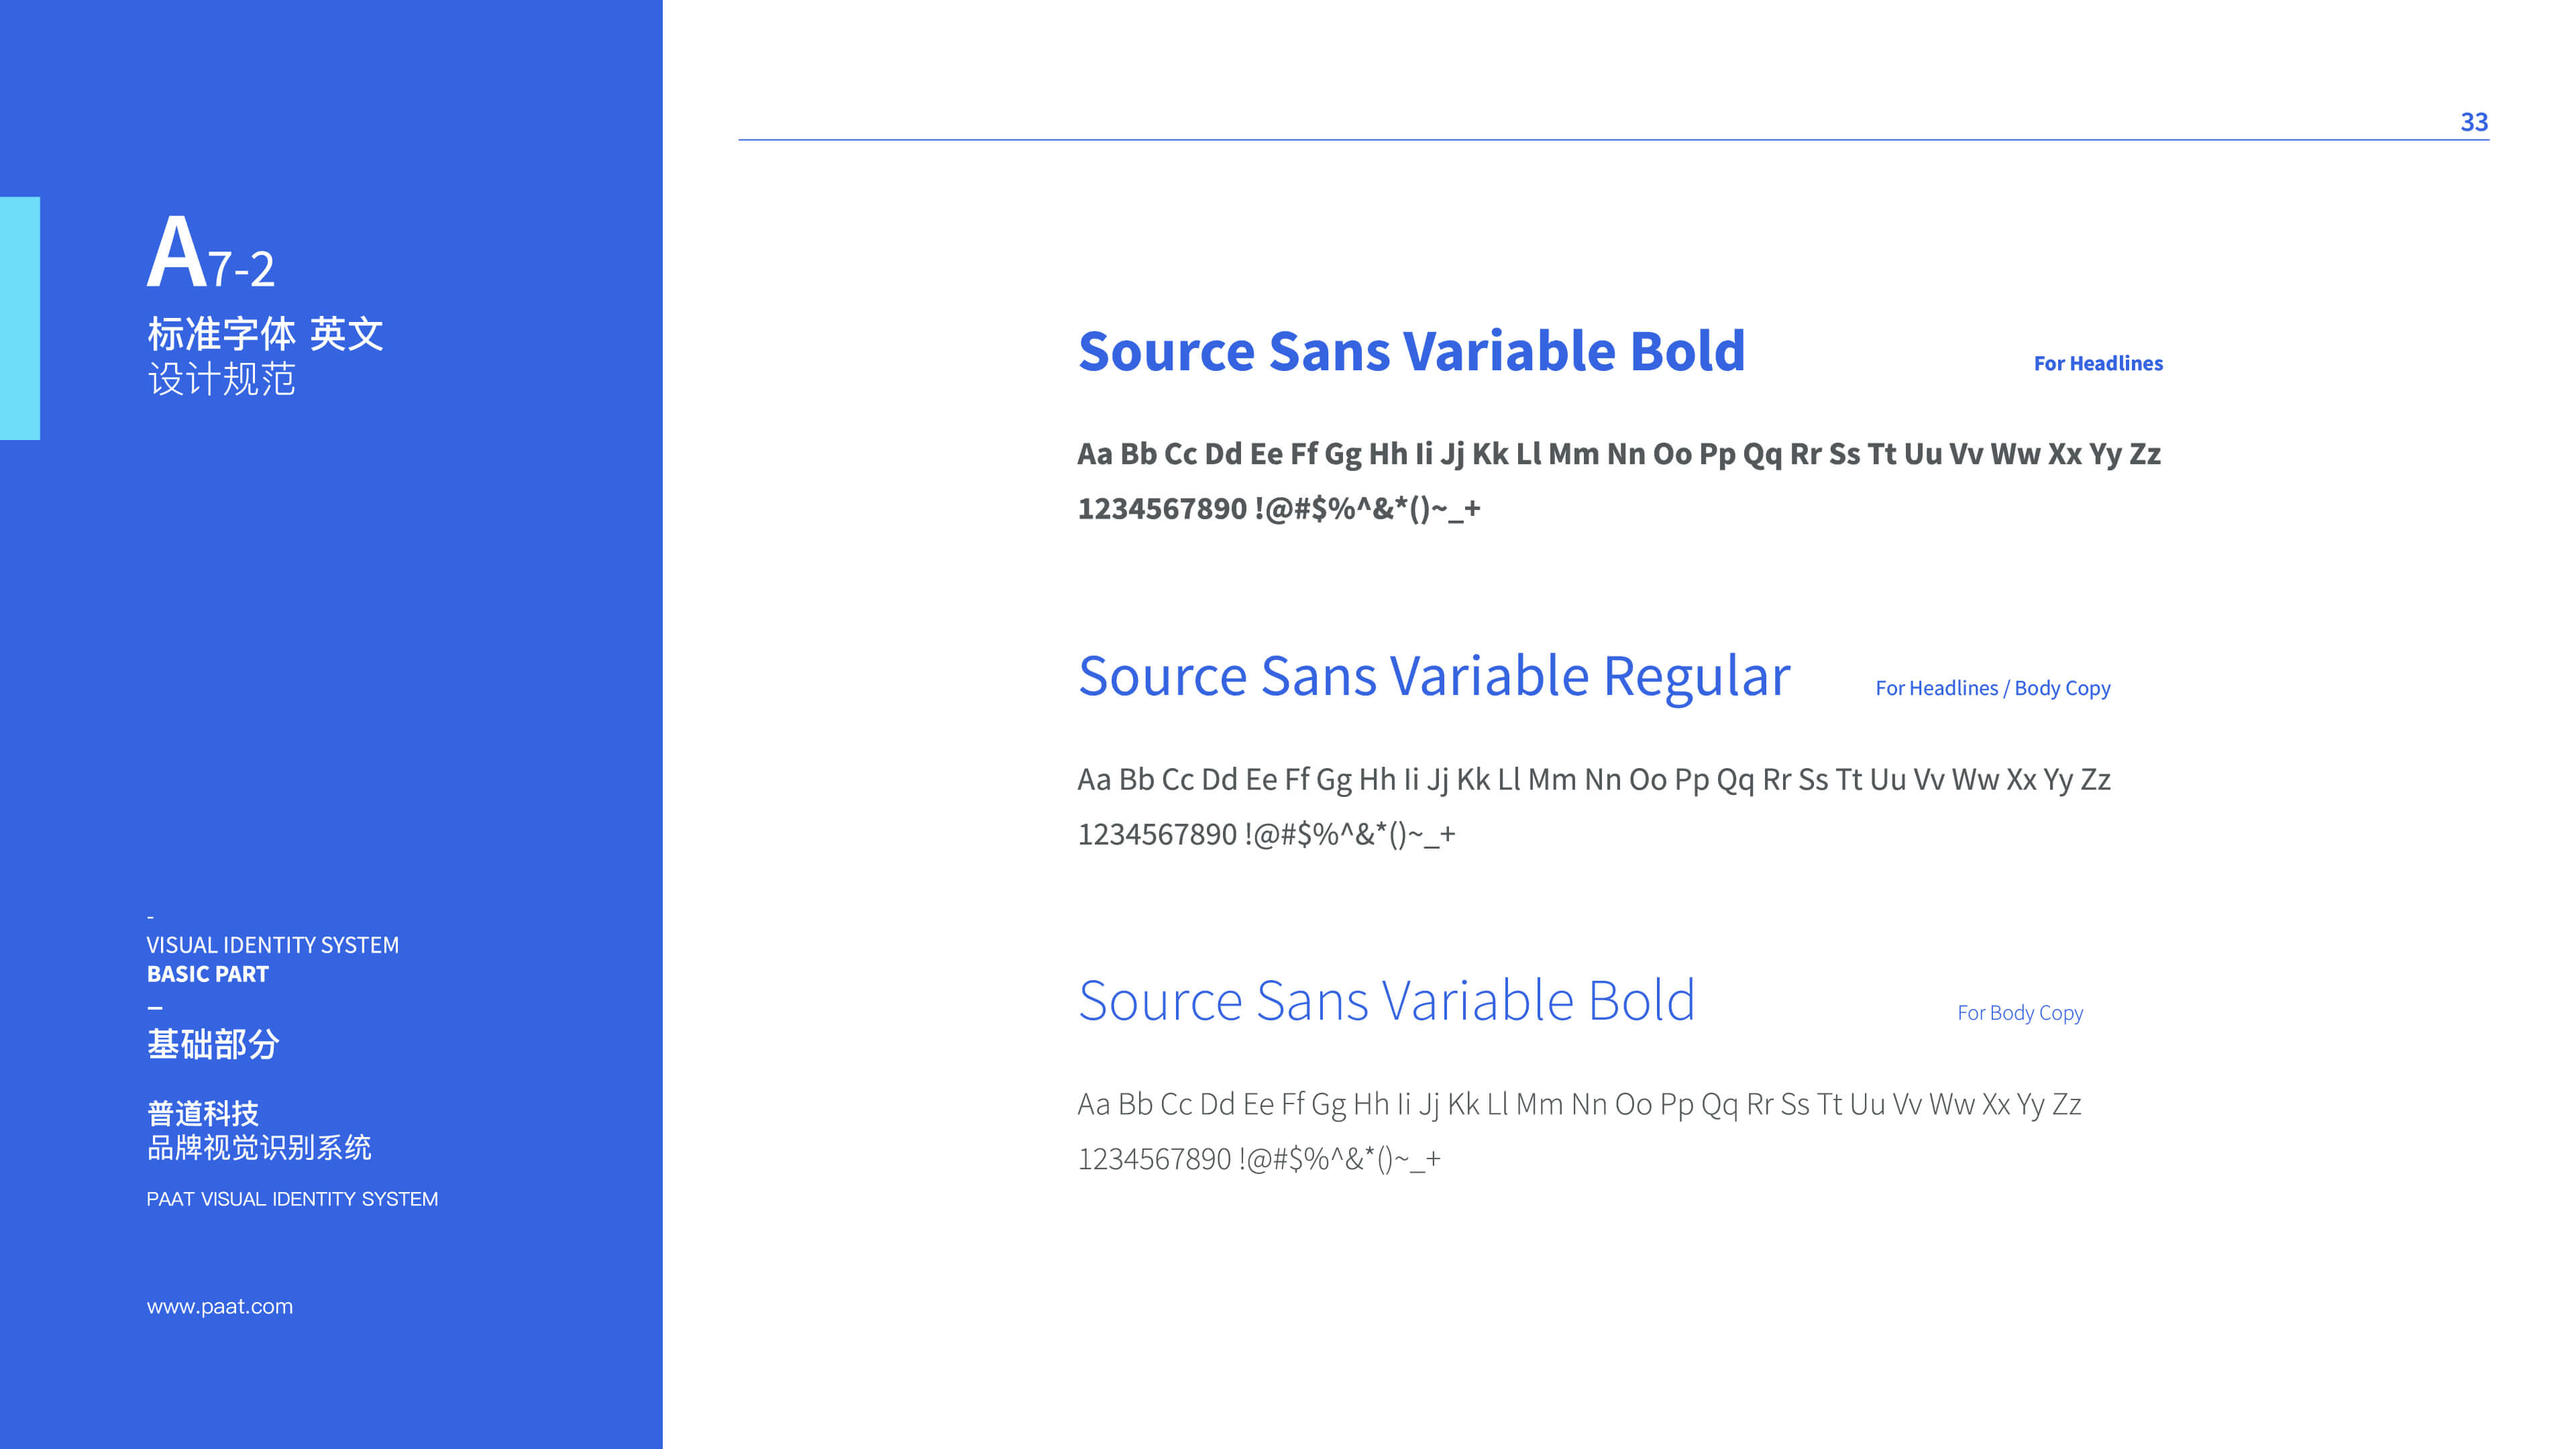Click the www.paat.com website link
The image size is (2576, 1449).
click(220, 1306)
